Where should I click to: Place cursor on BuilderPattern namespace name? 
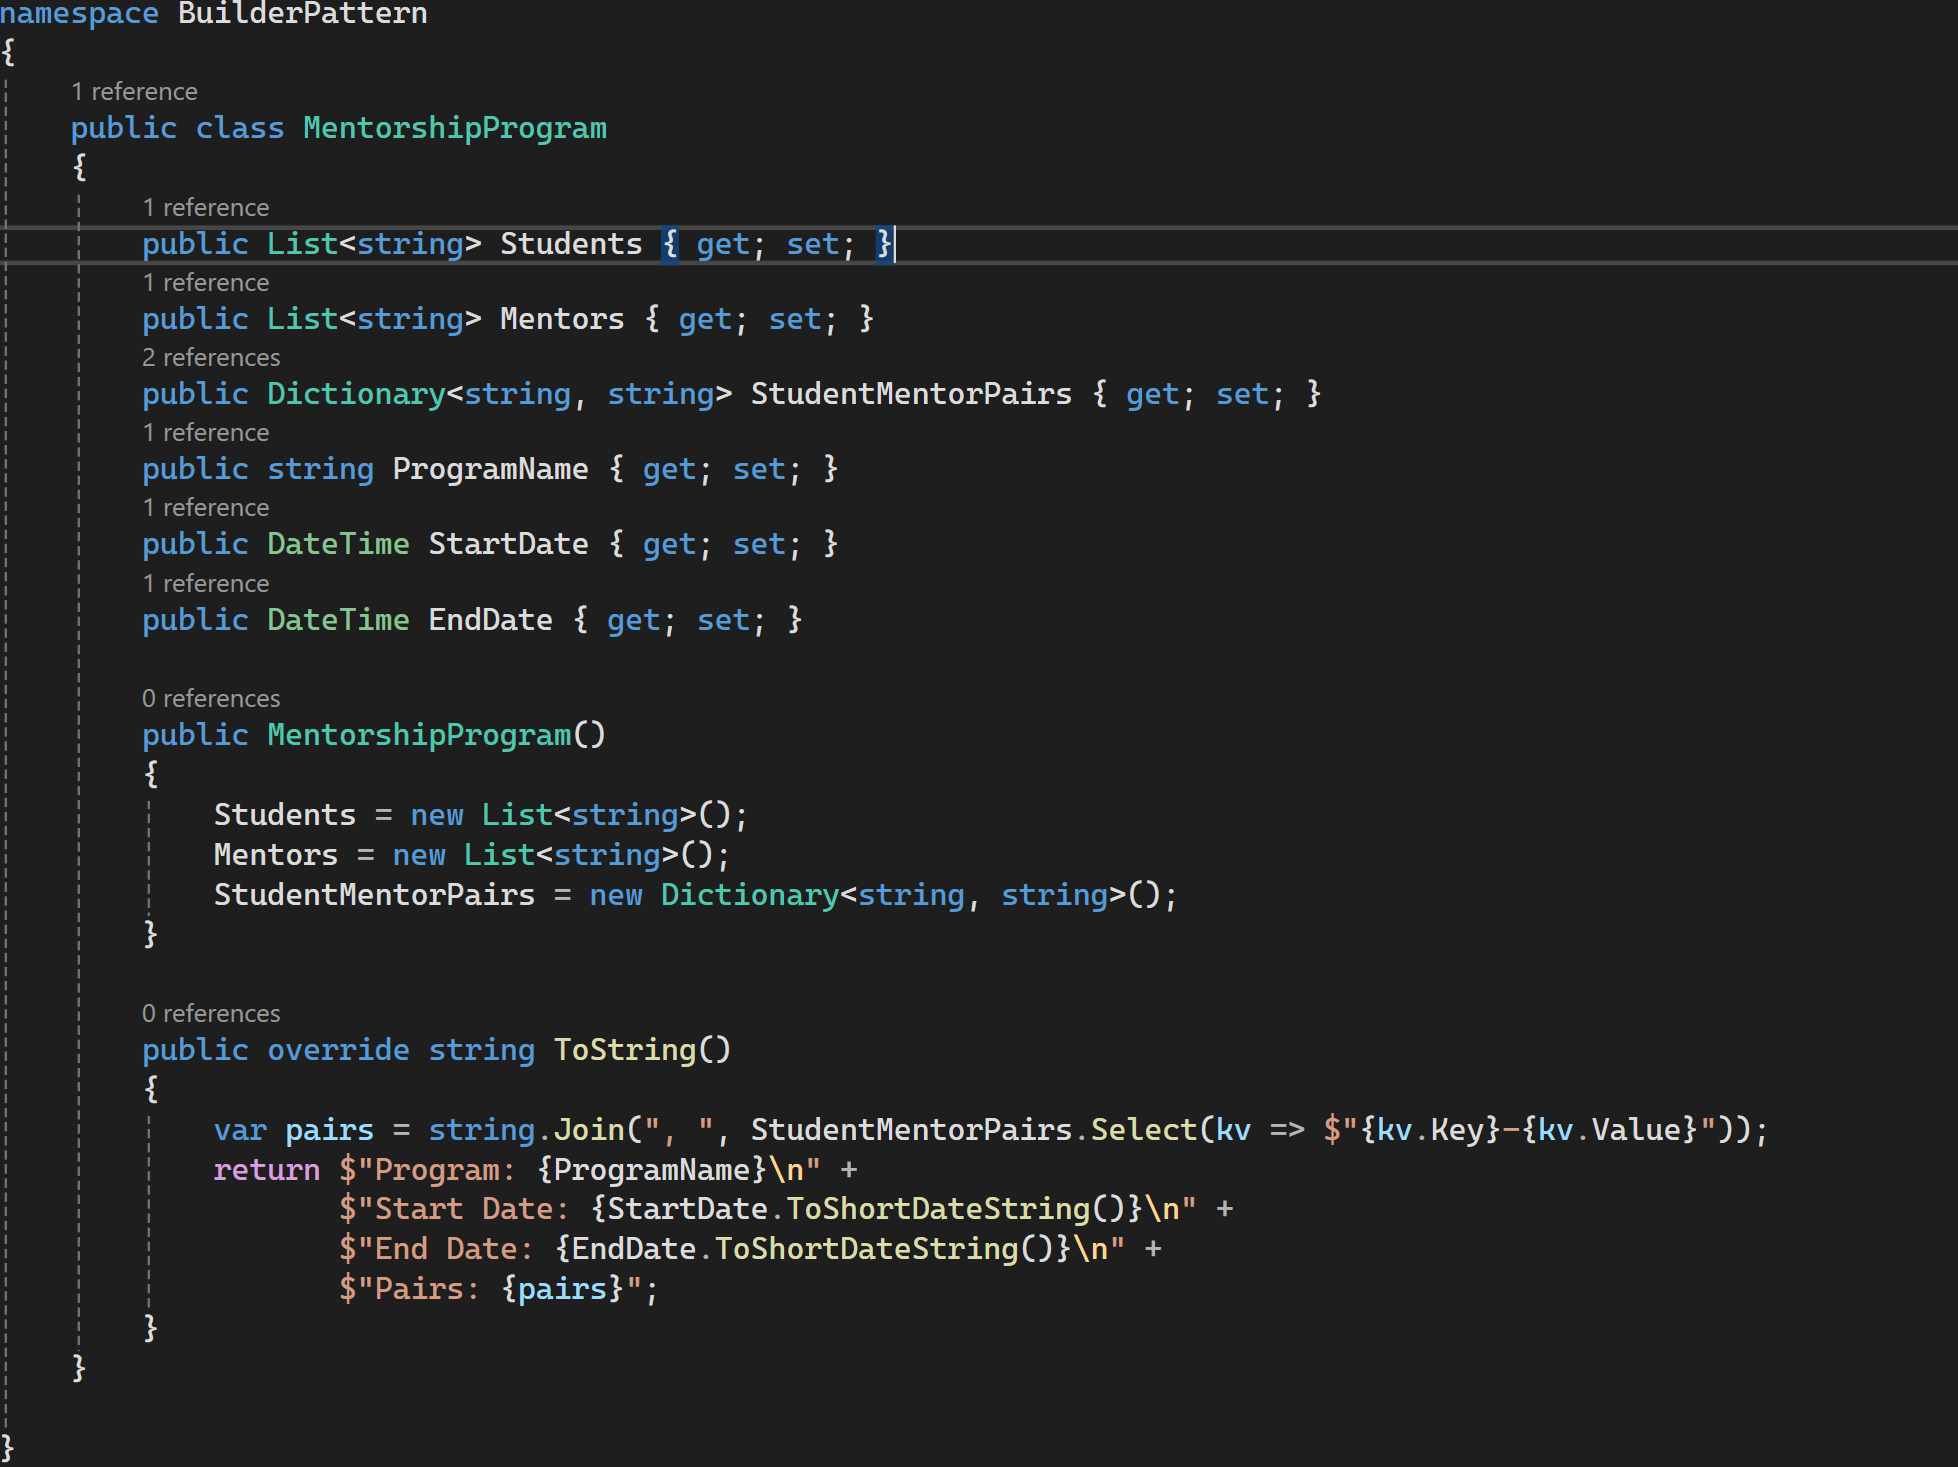click(x=302, y=14)
